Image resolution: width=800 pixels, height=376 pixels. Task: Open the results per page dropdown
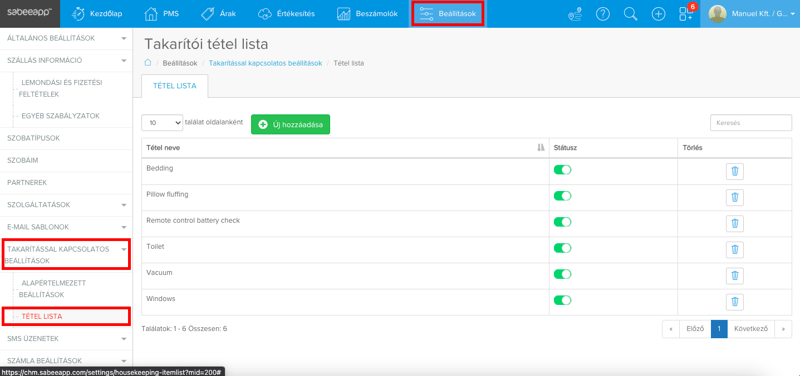point(162,122)
